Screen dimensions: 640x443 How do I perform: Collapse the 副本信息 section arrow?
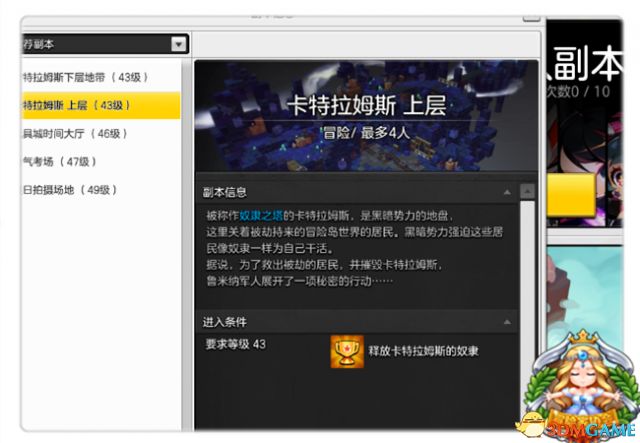[x=507, y=192]
